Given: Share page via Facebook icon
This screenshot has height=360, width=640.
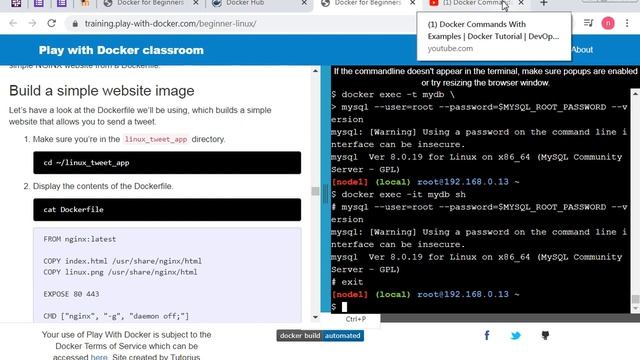Looking at the screenshot, I should pos(487,336).
